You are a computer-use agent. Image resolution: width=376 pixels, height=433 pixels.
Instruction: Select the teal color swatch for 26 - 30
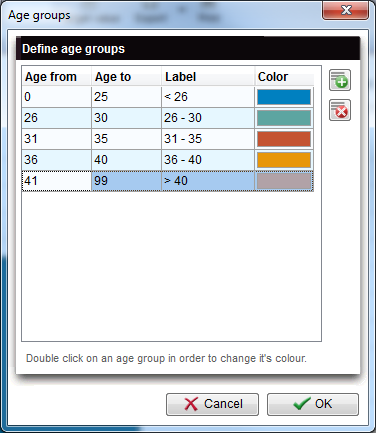pyautogui.click(x=284, y=118)
